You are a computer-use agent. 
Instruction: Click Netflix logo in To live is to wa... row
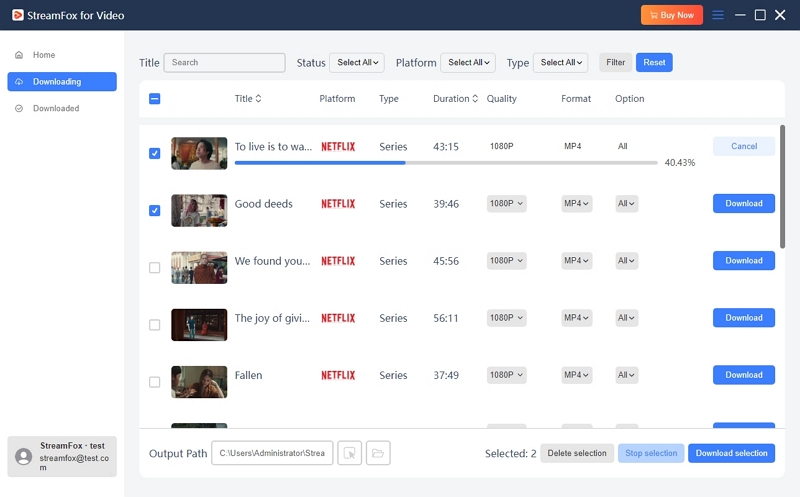point(338,146)
